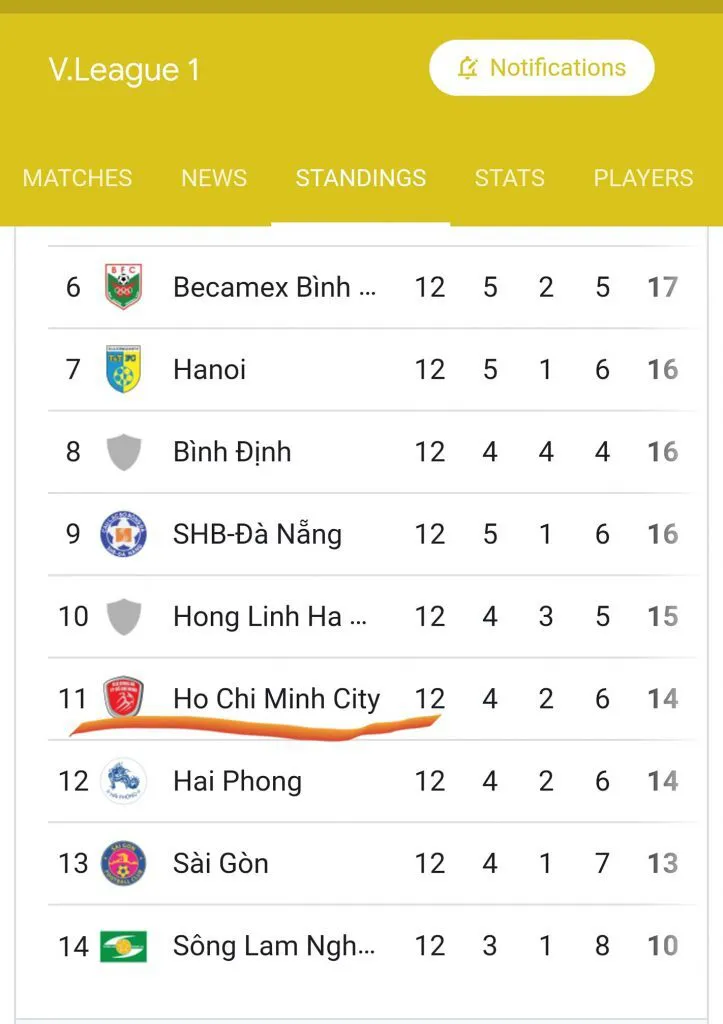723x1024 pixels.
Task: Click the Hanoi club crest icon
Action: (124, 369)
